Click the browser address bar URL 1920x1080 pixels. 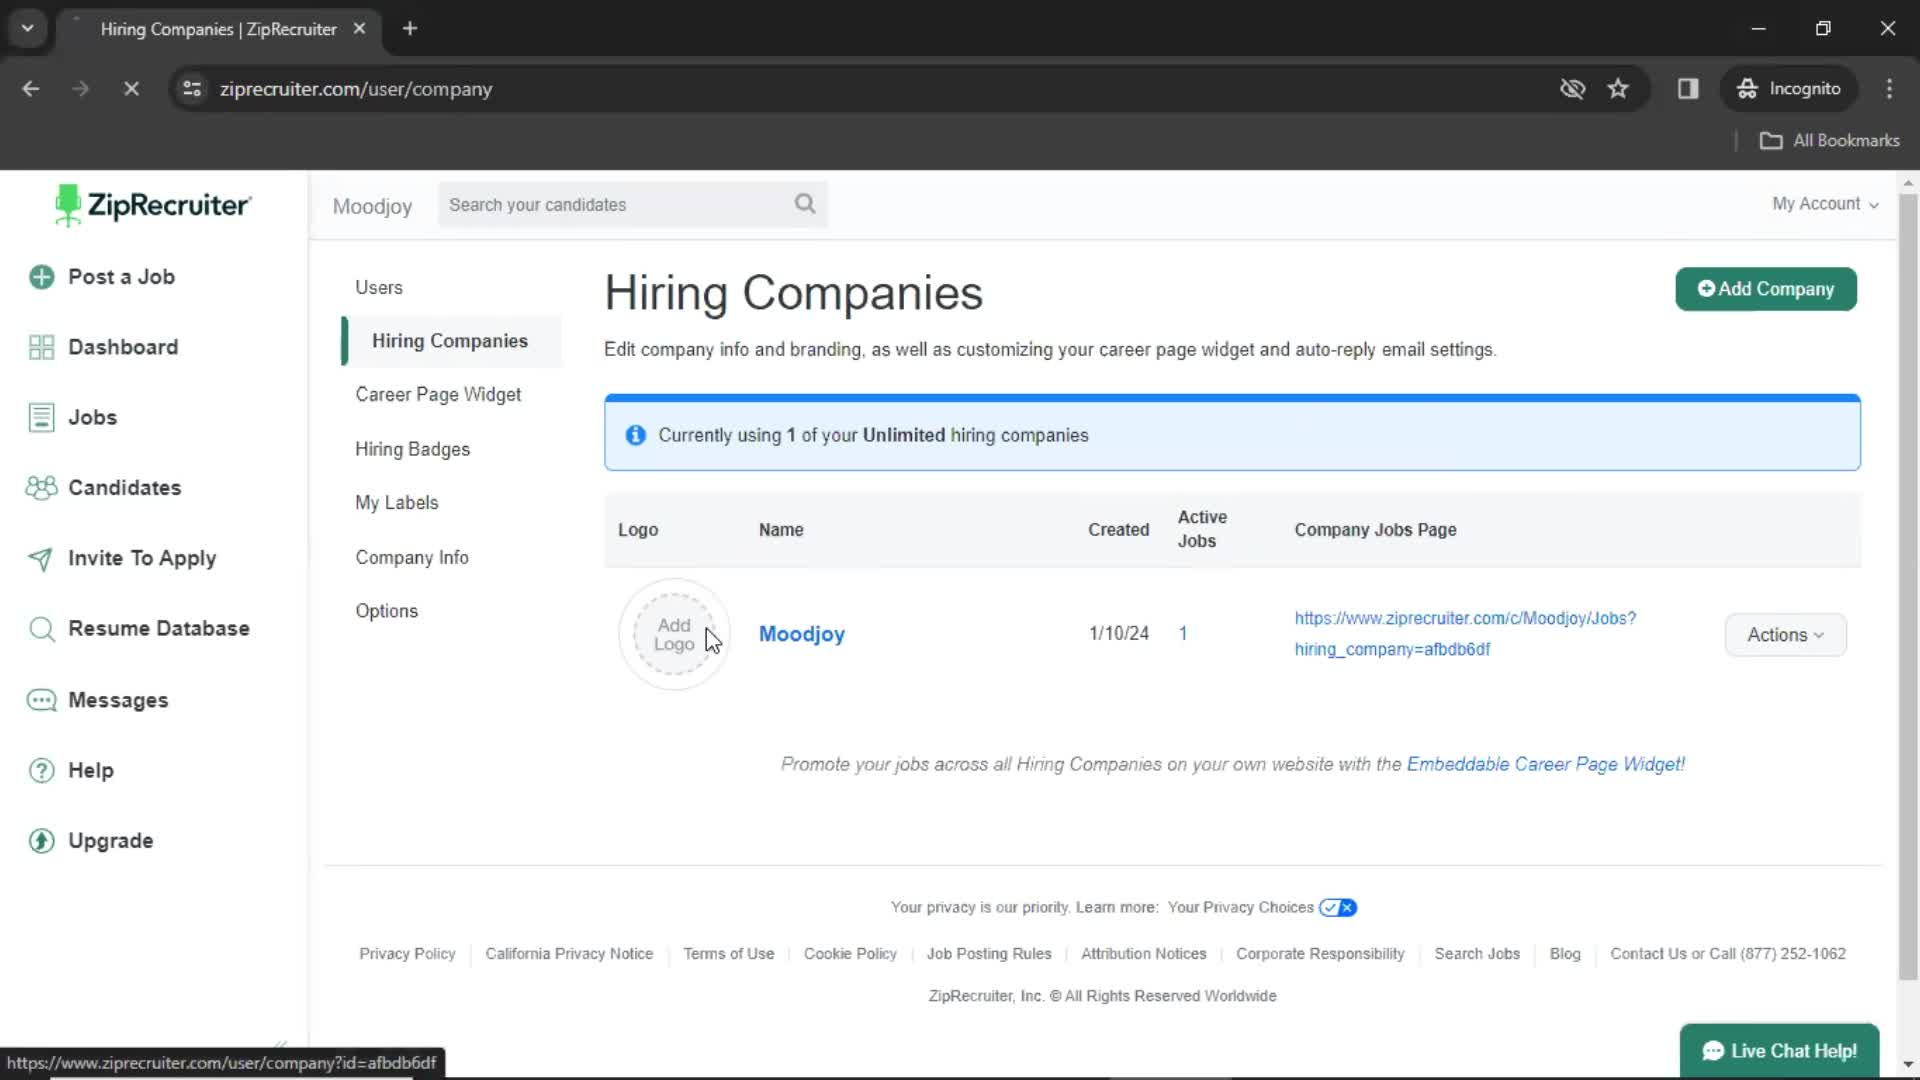[356, 89]
